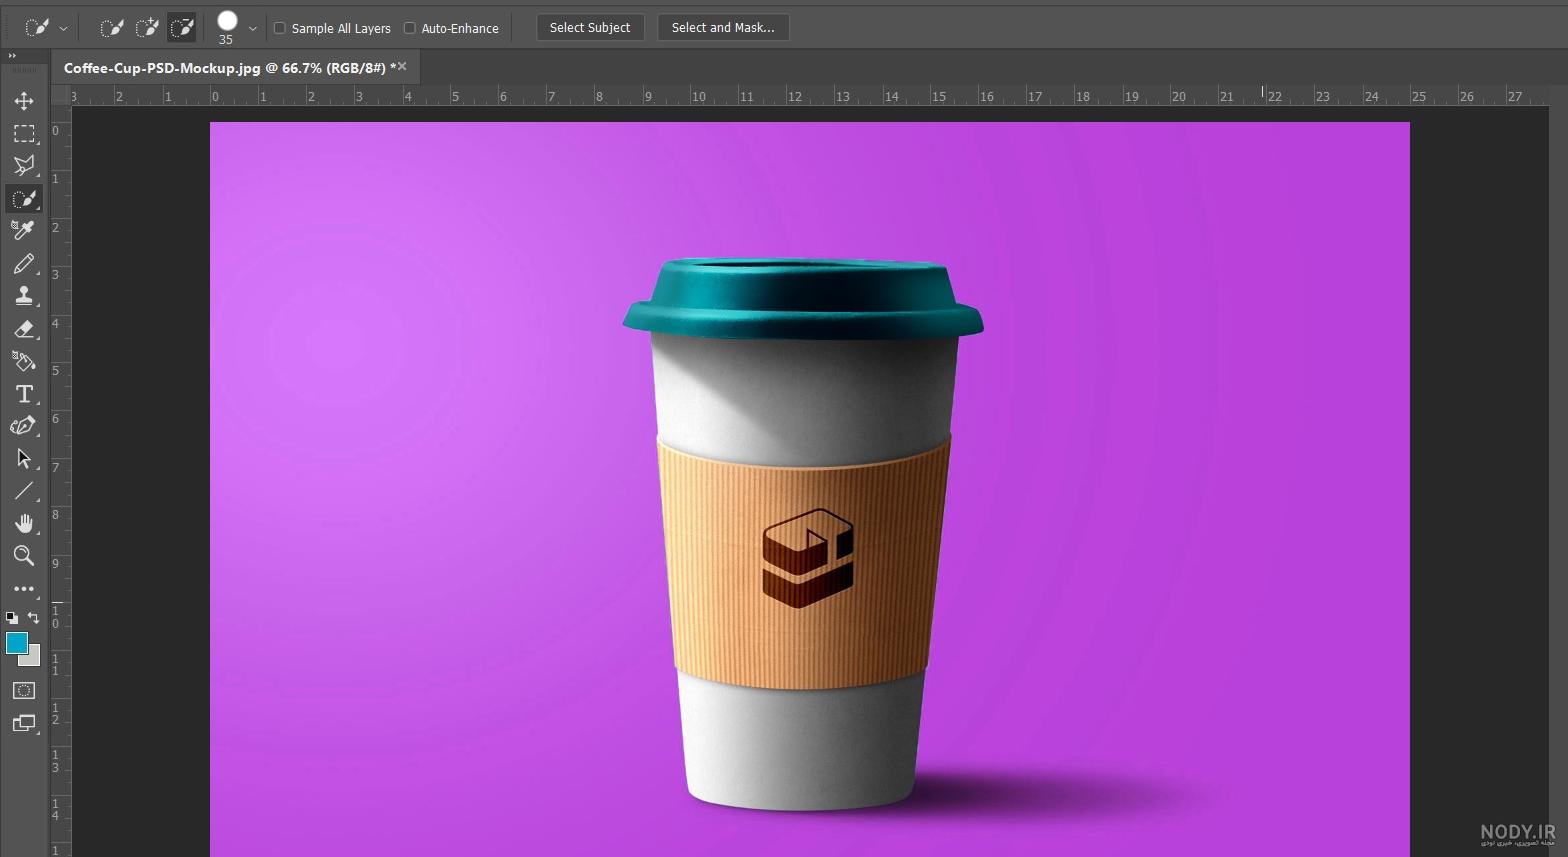Select the Hand tool
This screenshot has height=857, width=1568.
(x=24, y=524)
